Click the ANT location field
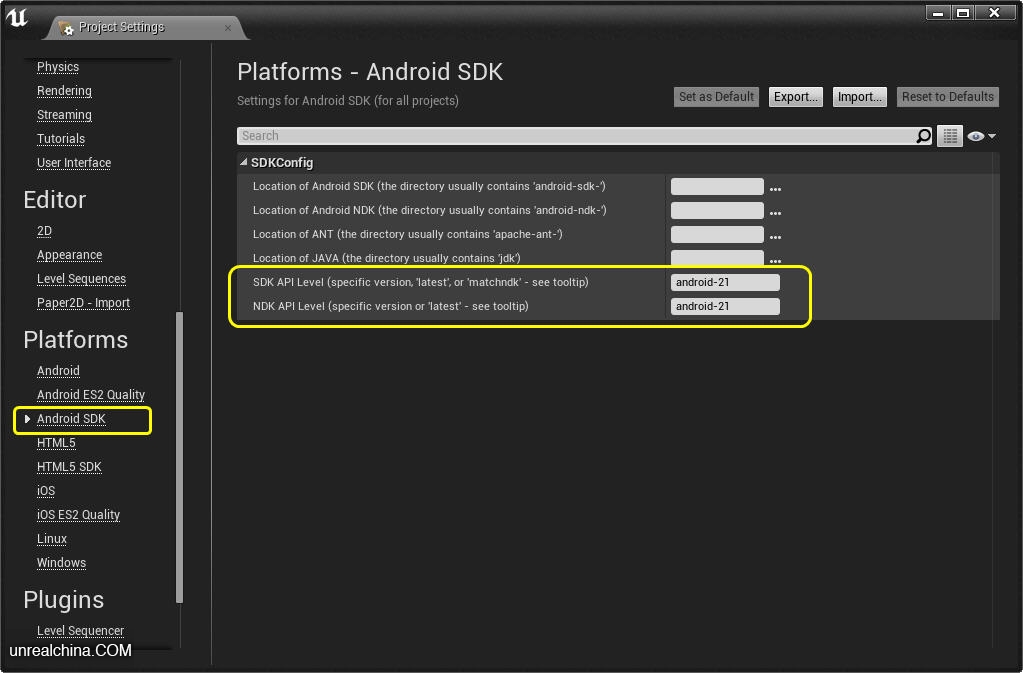 (x=717, y=235)
